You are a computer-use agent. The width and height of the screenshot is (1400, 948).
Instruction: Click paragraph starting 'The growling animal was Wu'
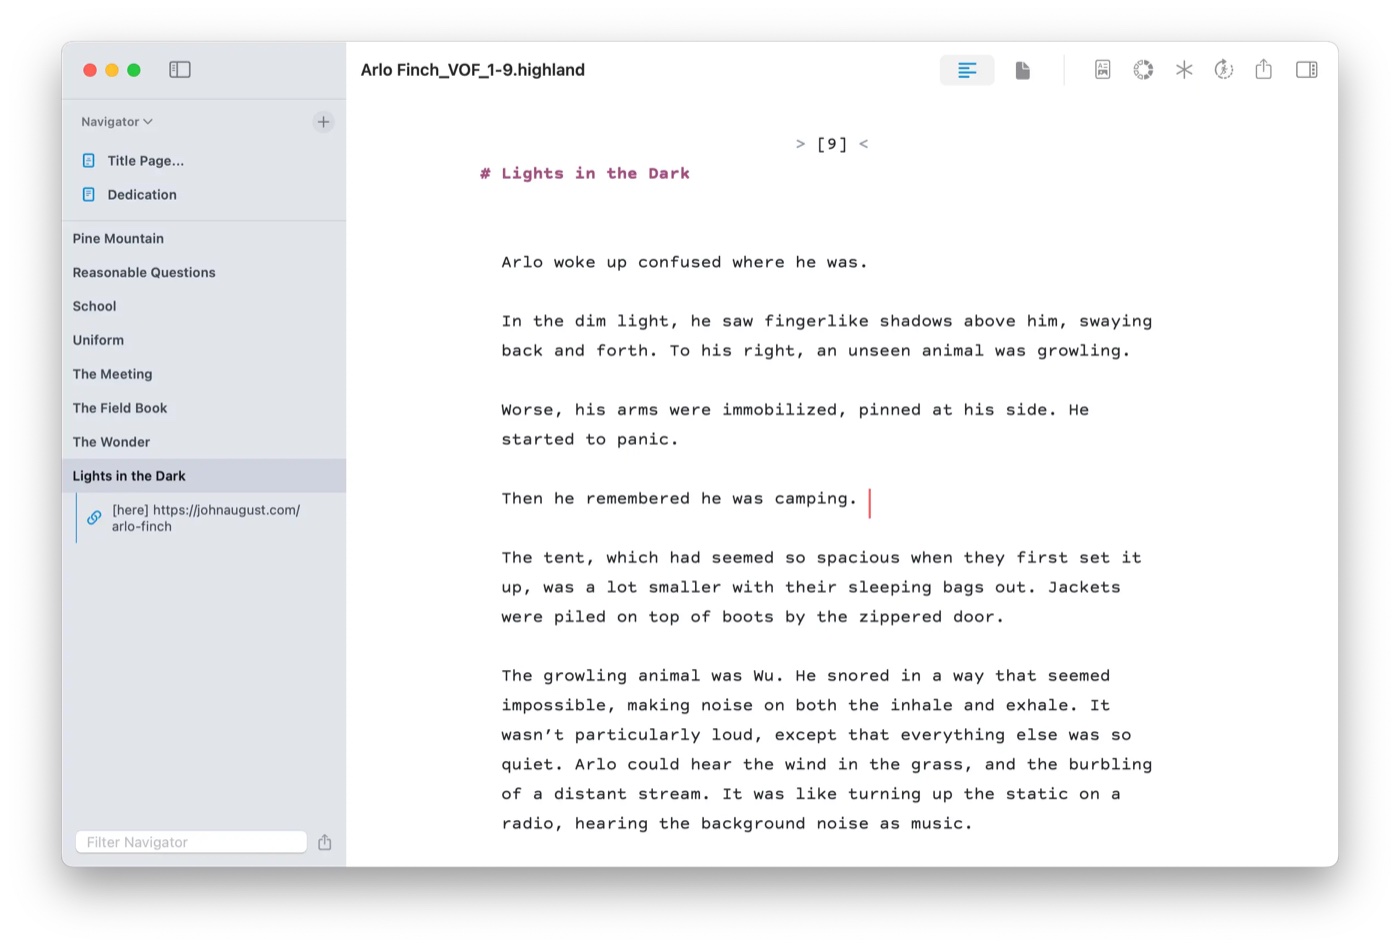(827, 750)
